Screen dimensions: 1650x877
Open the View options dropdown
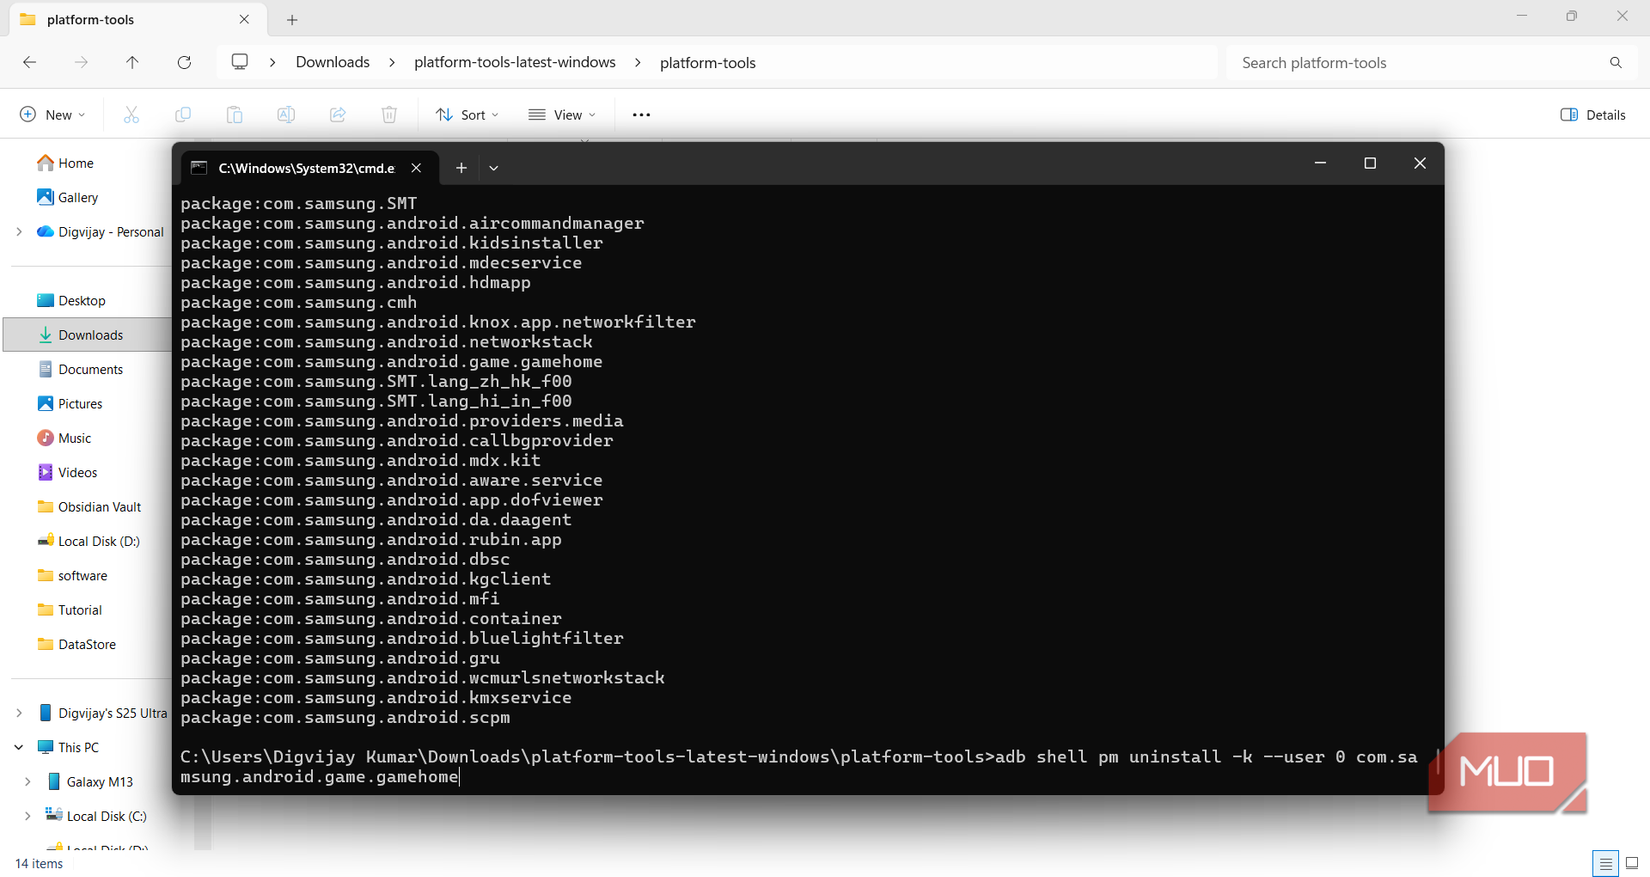tap(562, 115)
